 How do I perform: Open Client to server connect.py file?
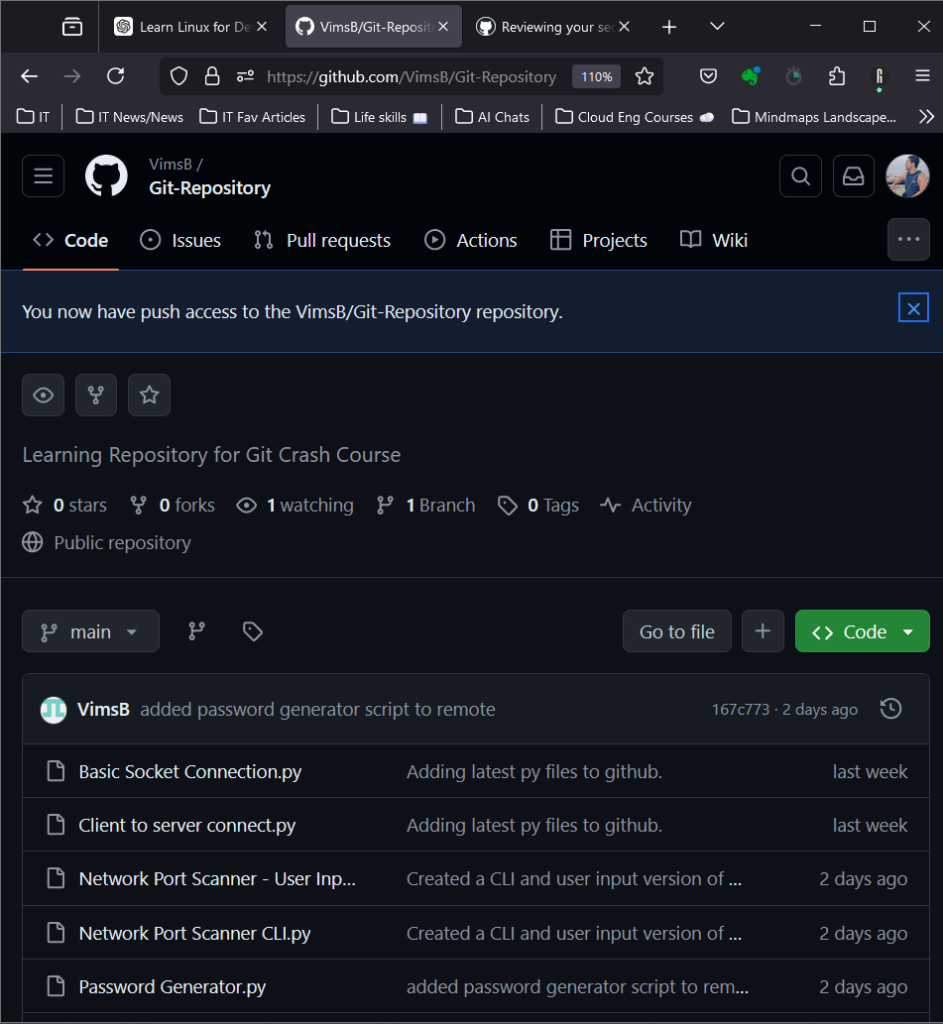click(187, 825)
